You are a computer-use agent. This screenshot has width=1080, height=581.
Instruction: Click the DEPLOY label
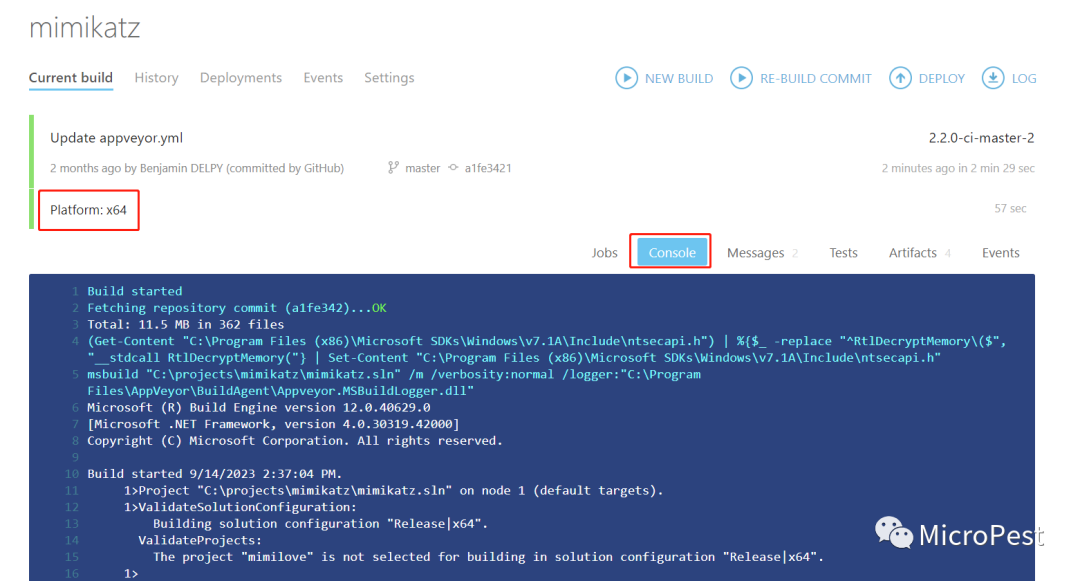942,78
